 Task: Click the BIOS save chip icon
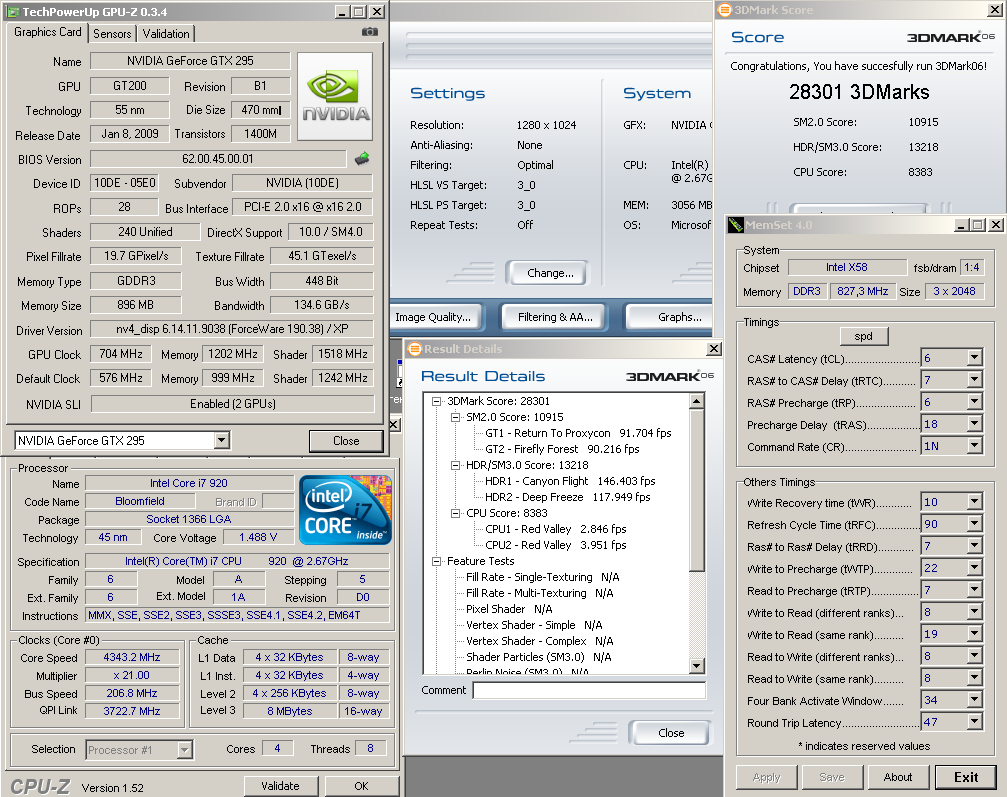[x=362, y=159]
